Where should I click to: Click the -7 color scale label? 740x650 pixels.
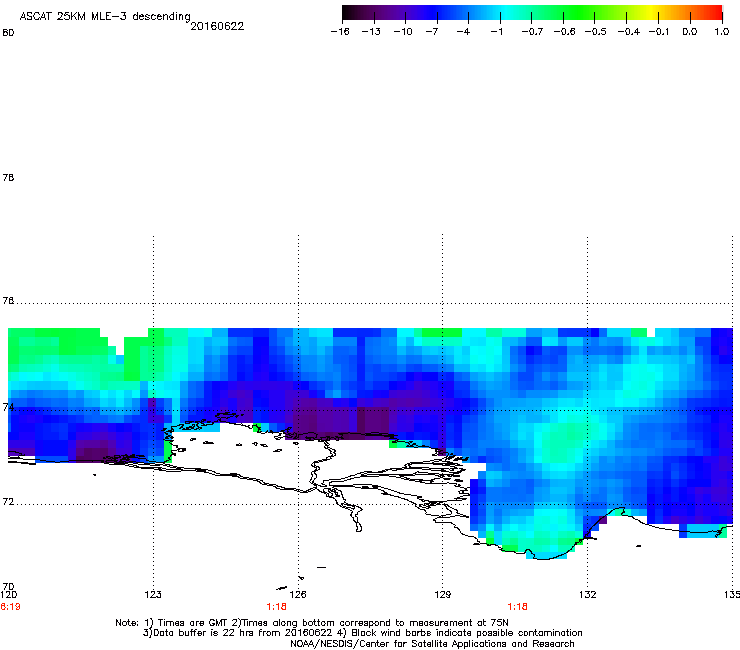[x=431, y=32]
